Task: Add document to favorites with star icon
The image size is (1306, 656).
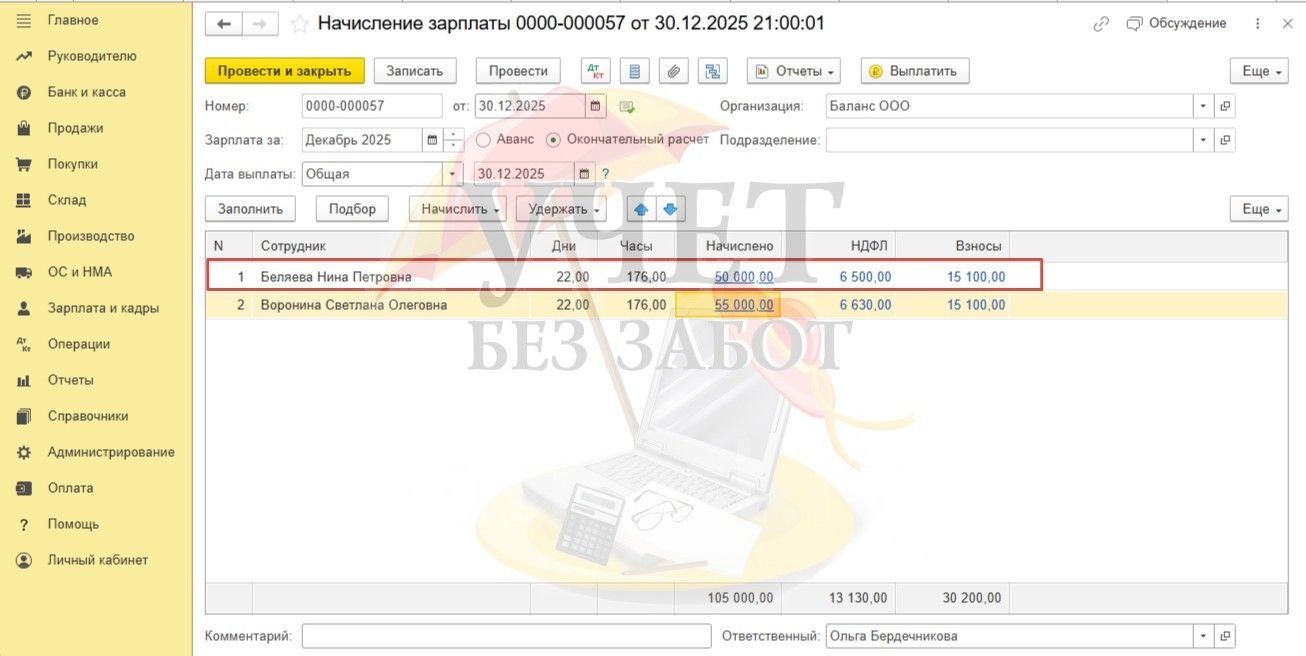Action: pyautogui.click(x=299, y=23)
